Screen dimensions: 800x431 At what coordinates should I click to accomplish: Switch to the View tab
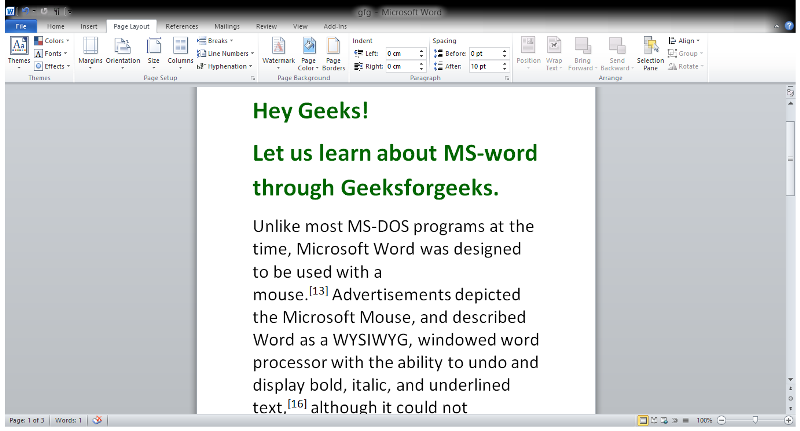click(x=300, y=27)
